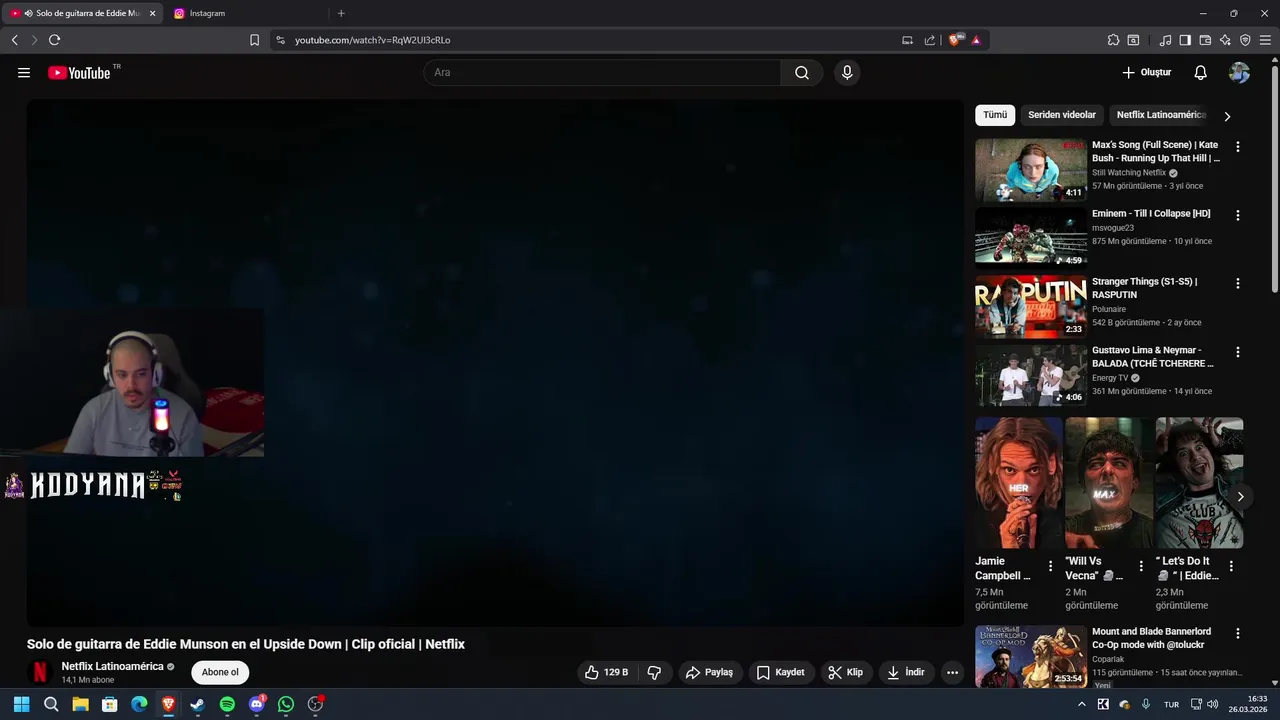
Task: Dislike the video
Action: coord(655,673)
